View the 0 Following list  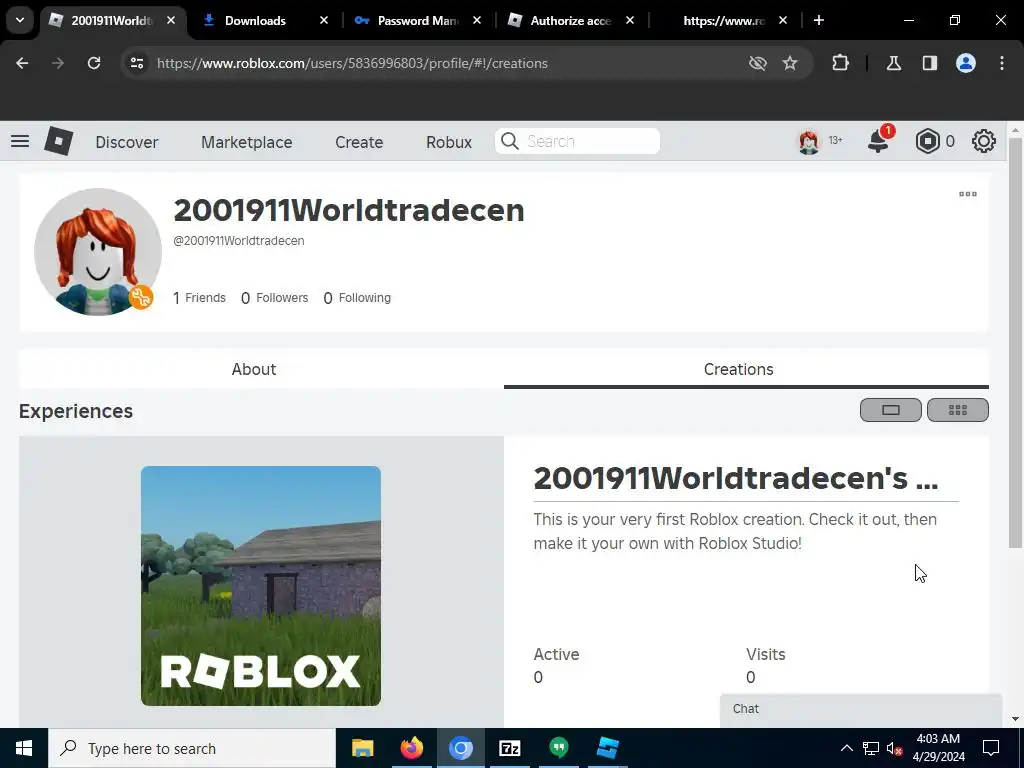click(x=357, y=298)
